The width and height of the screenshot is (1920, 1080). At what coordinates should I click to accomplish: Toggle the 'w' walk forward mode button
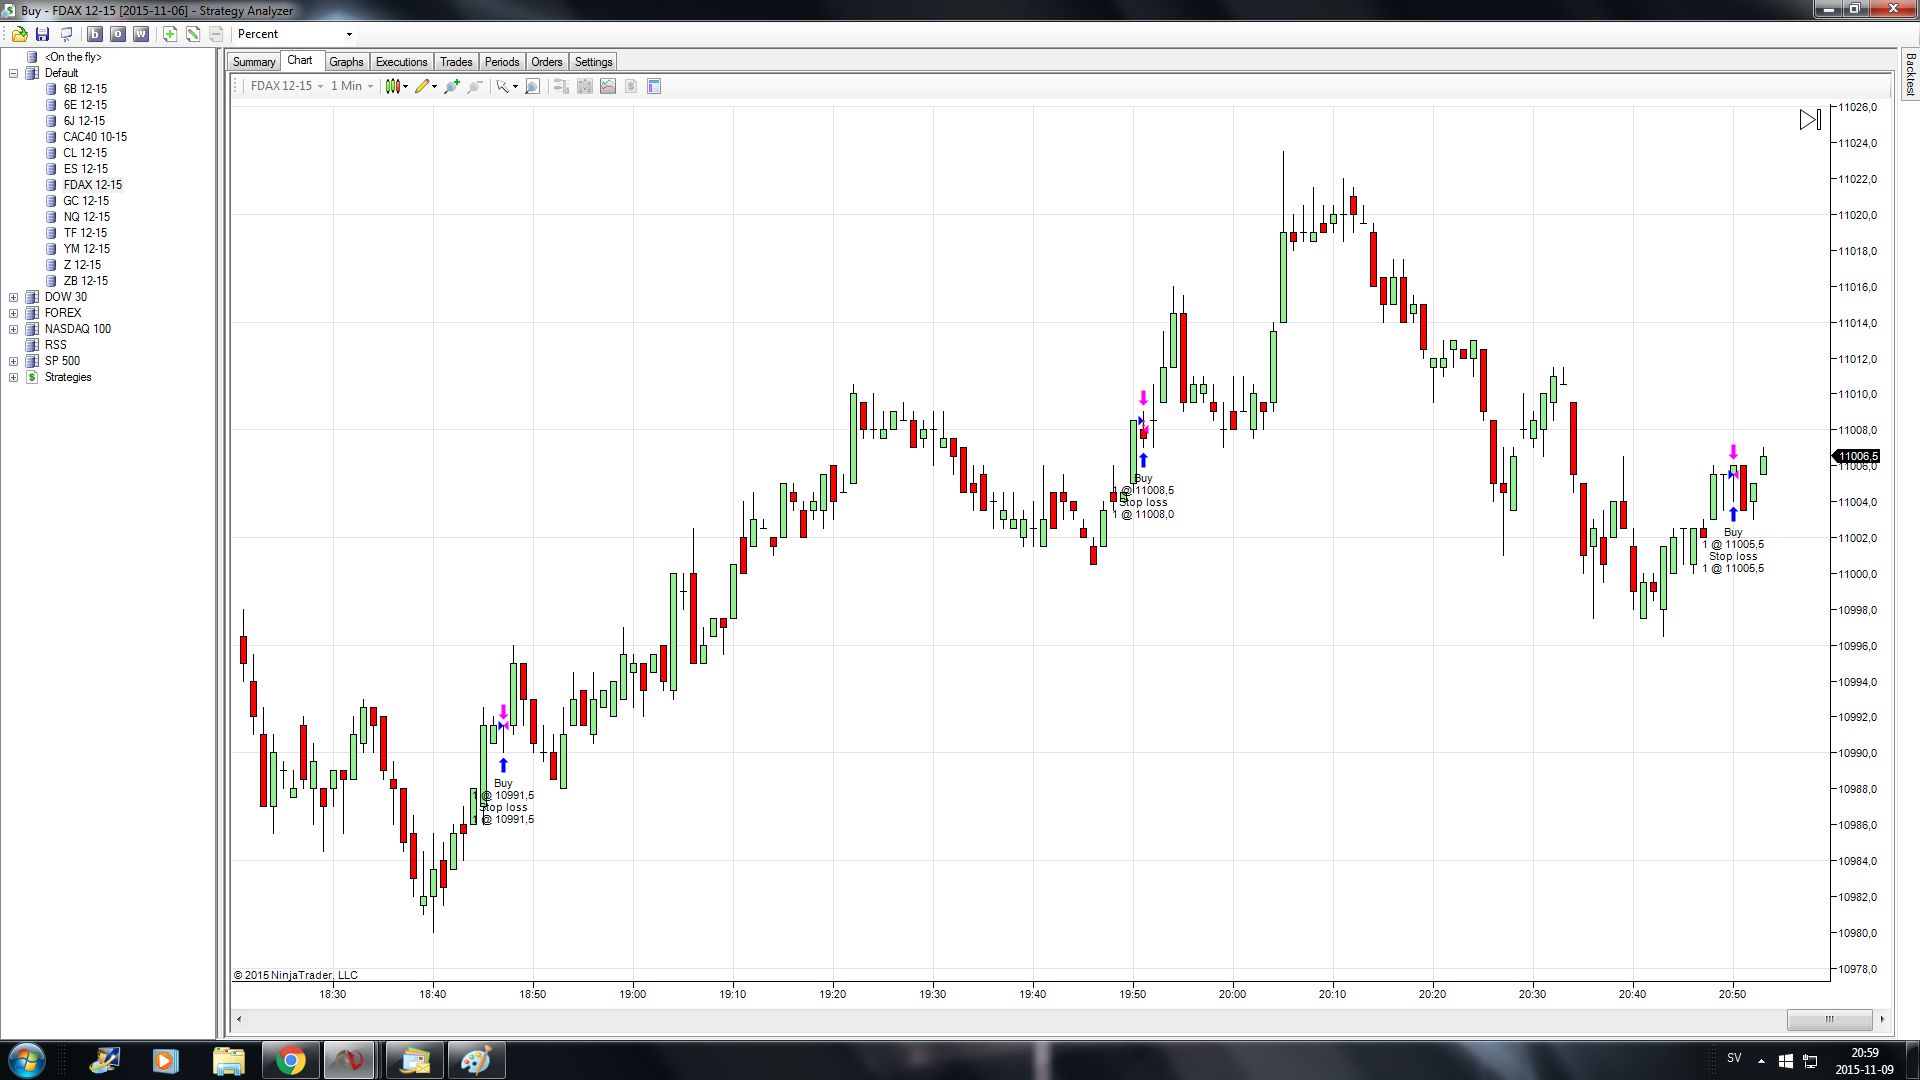[141, 34]
